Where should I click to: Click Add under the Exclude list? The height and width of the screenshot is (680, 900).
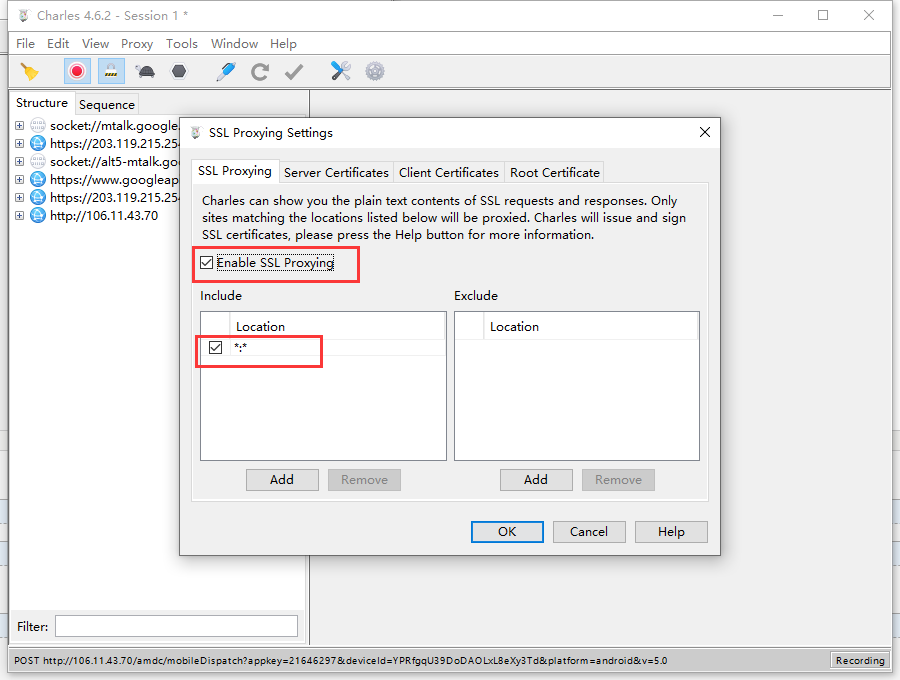pyautogui.click(x=536, y=480)
